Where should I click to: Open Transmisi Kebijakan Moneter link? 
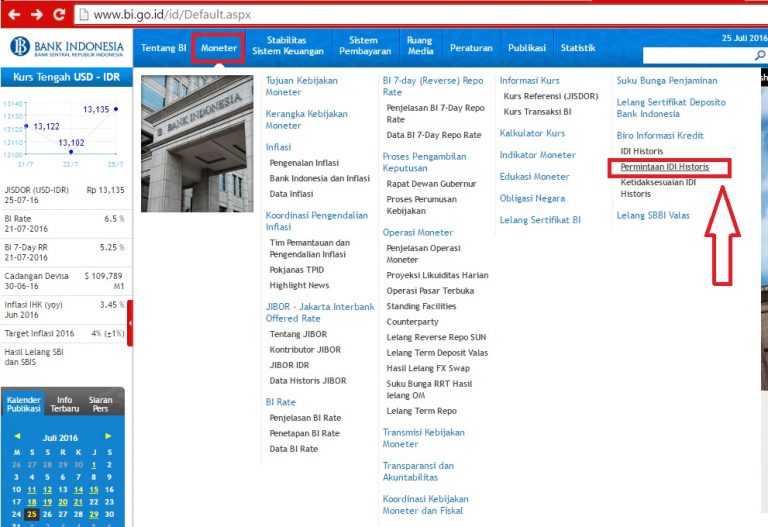click(x=424, y=438)
